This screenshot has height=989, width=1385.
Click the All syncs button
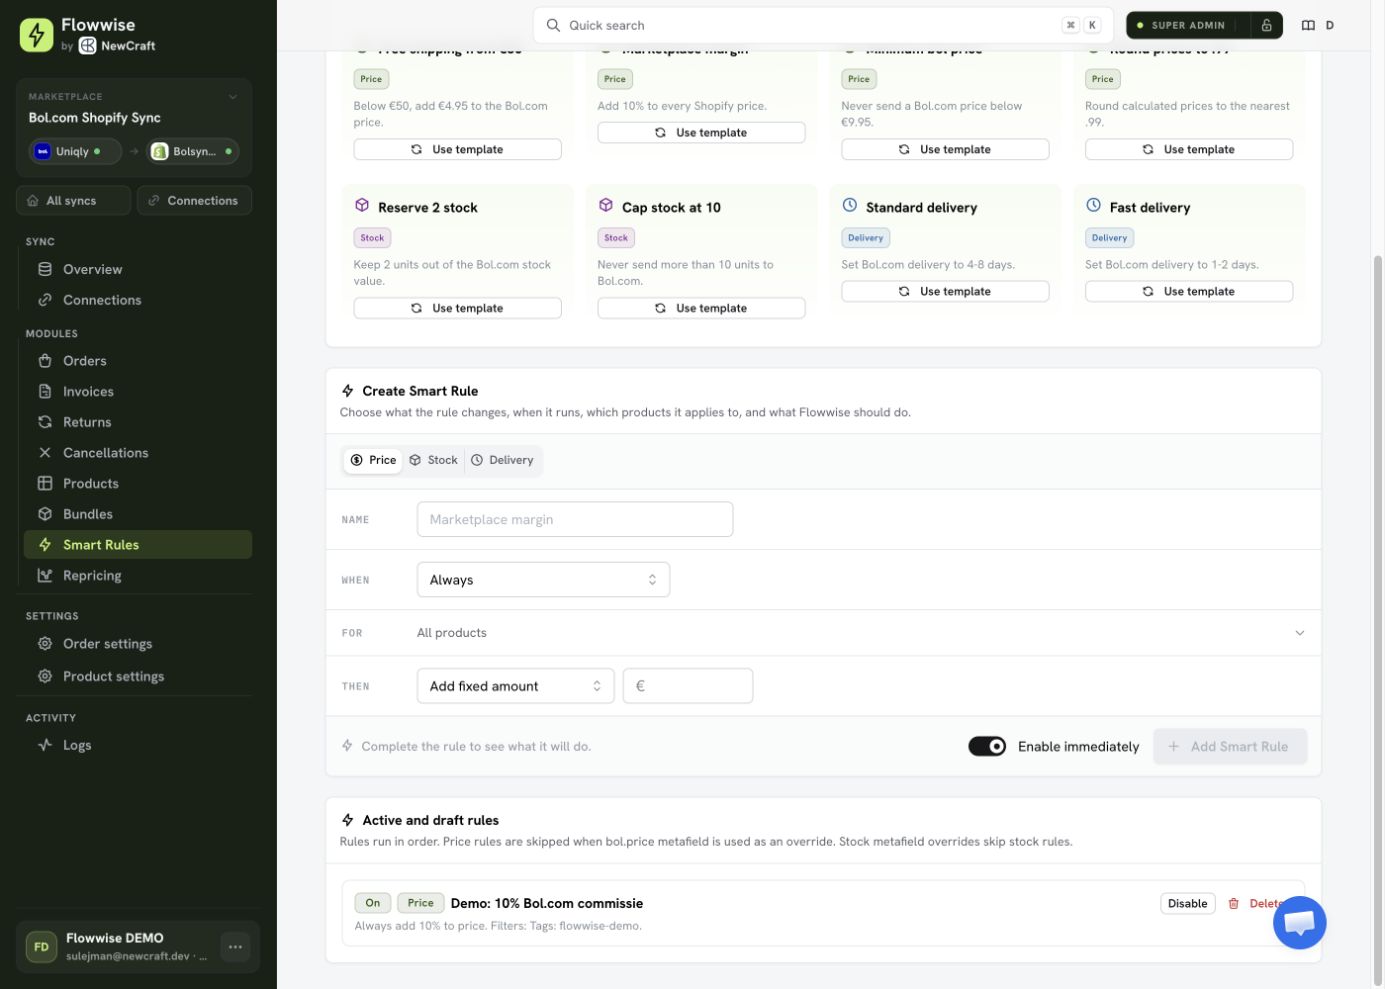point(73,200)
